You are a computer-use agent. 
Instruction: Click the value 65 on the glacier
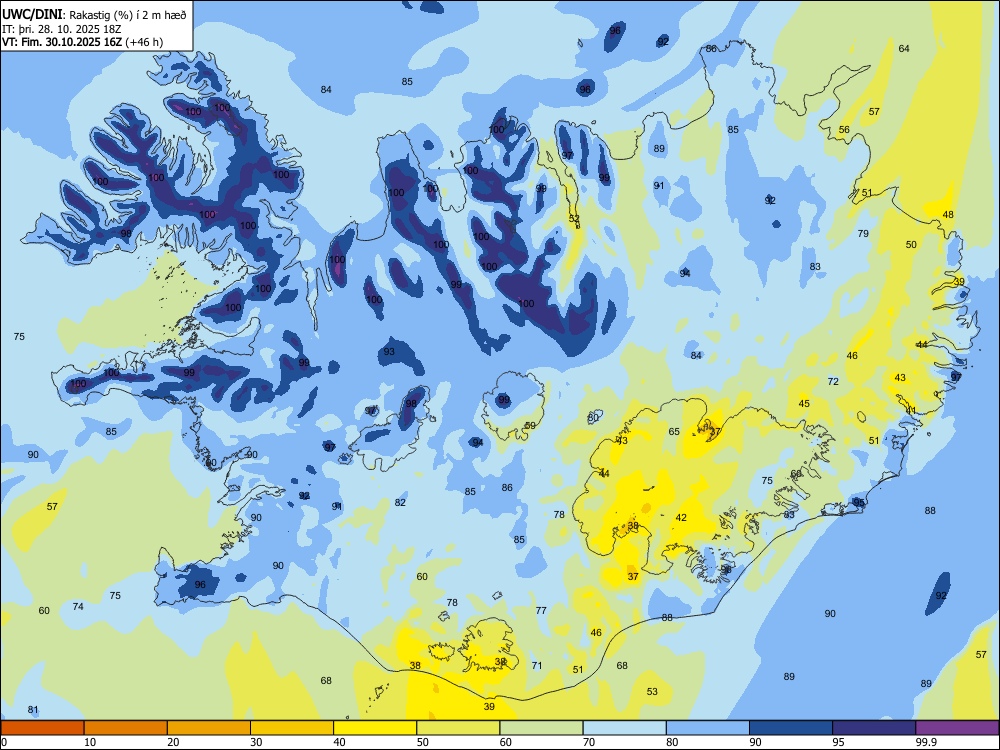point(674,431)
